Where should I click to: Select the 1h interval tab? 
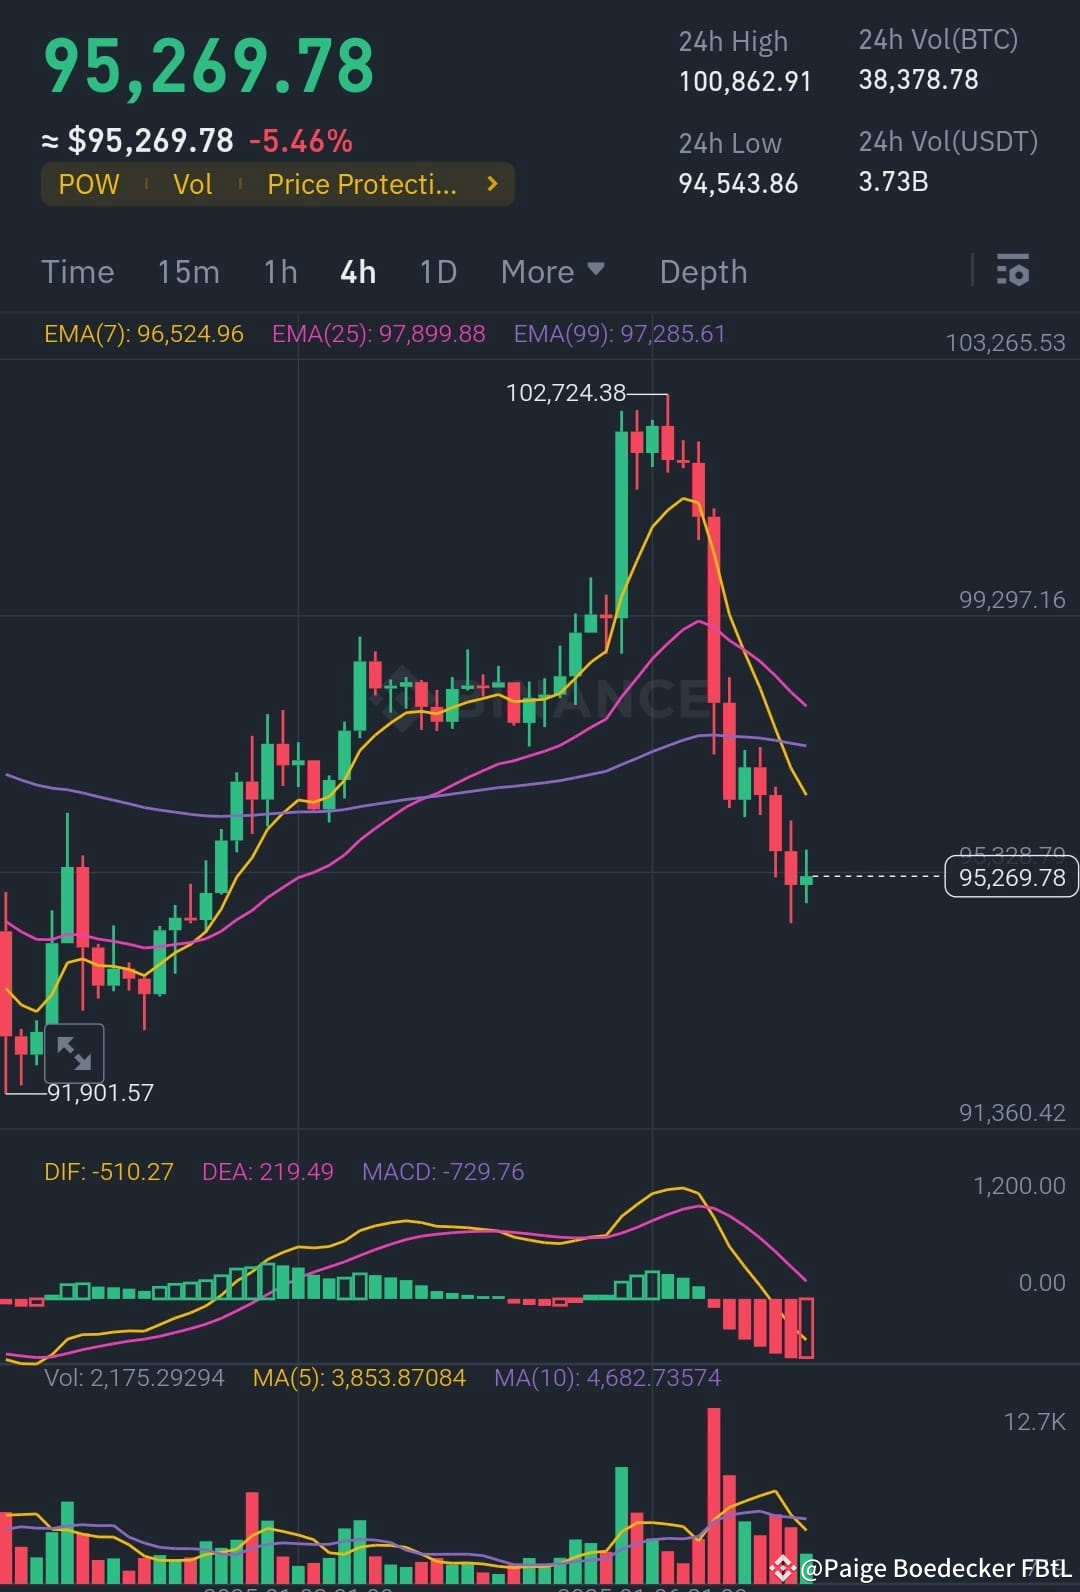click(x=281, y=272)
